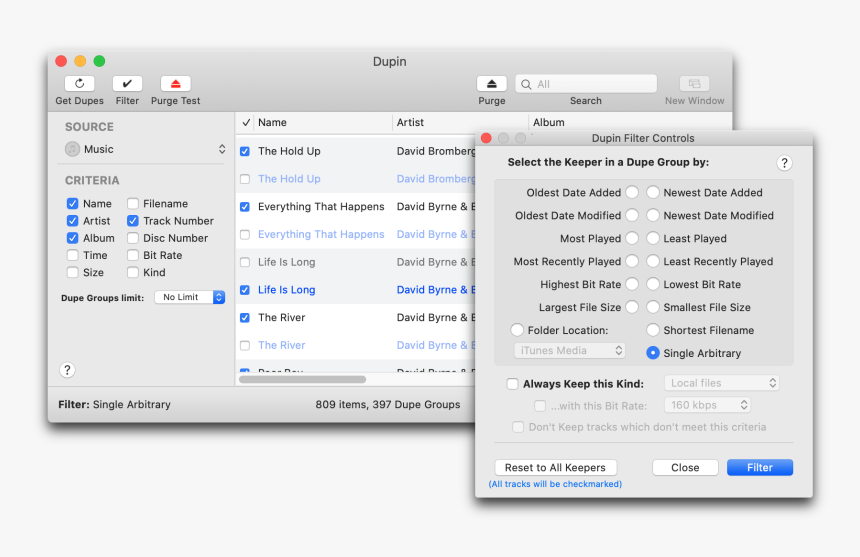Close the Dupin Filter Controls window
860x557 pixels.
click(x=486, y=138)
